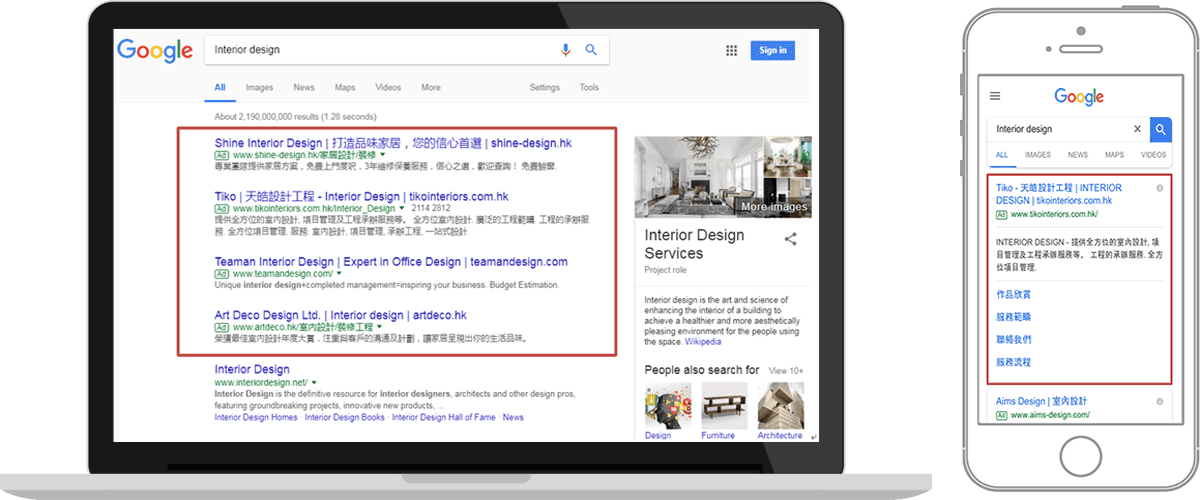The image size is (1200, 500).
Task: Open the Teaman Interior Design ad link
Action: click(x=391, y=261)
